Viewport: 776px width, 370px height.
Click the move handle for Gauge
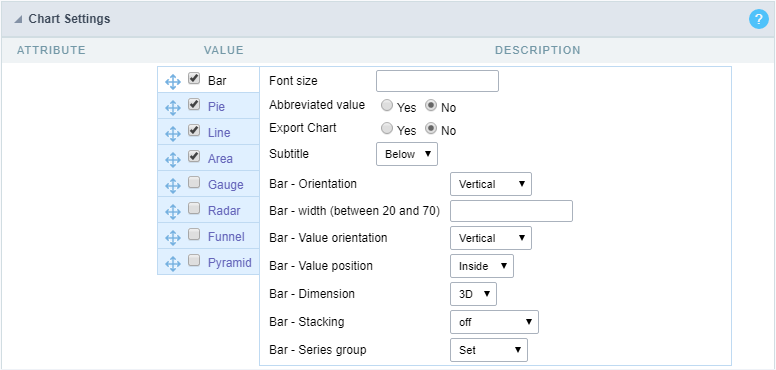coord(172,185)
